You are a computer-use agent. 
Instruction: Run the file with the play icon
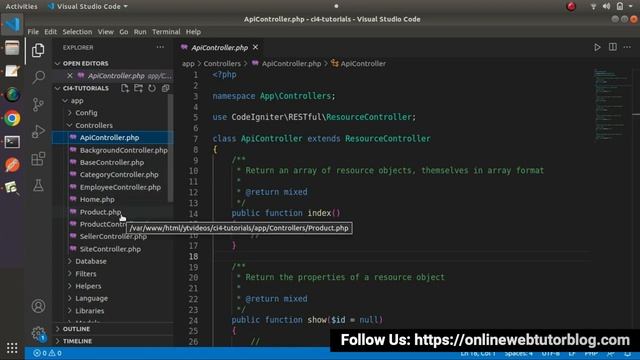(597, 47)
